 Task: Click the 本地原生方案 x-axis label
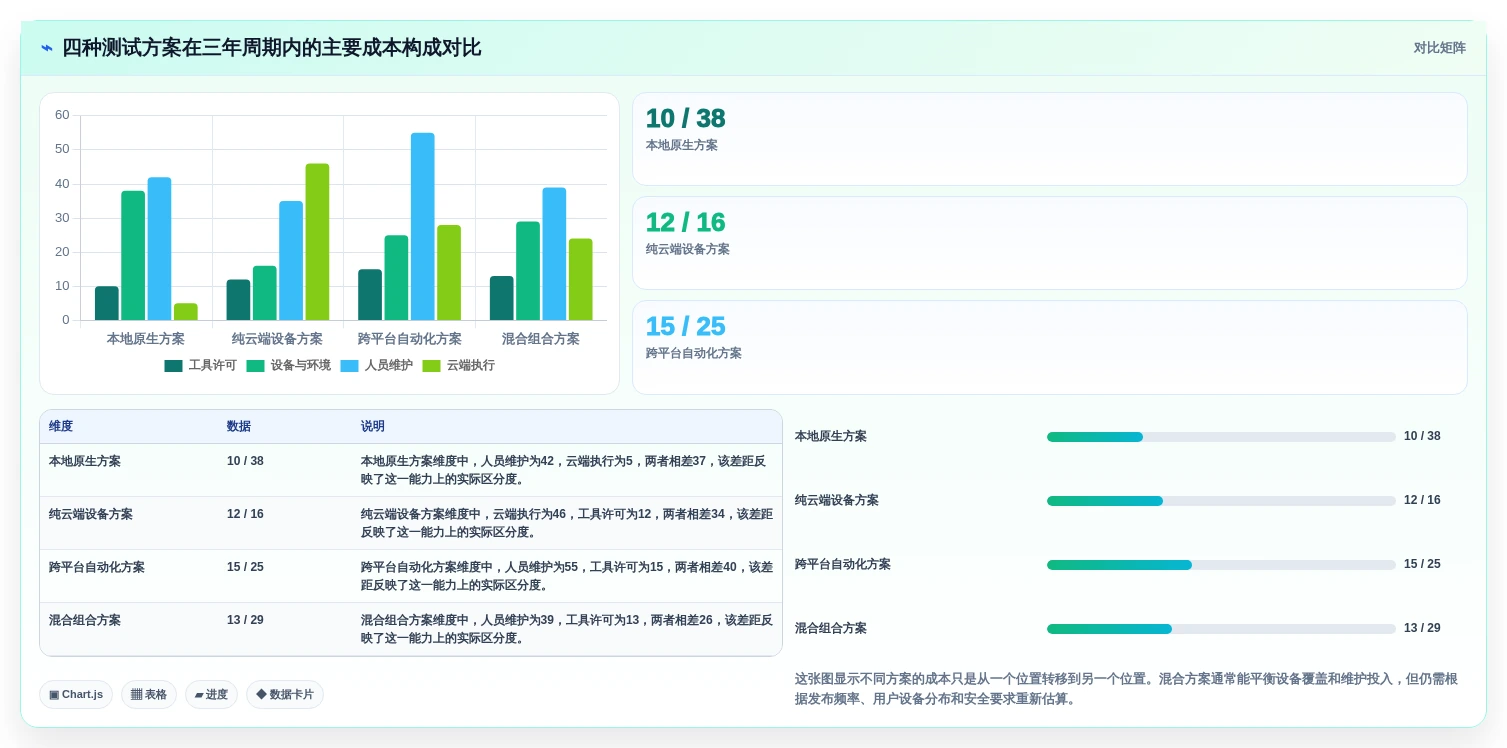(146, 339)
